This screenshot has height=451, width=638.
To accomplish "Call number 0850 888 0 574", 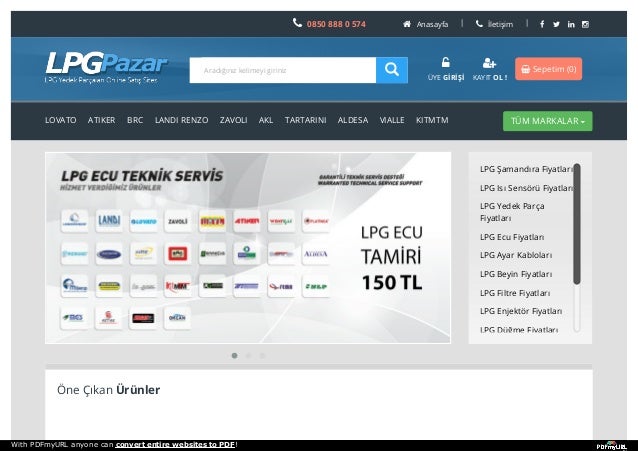I will 336,24.
